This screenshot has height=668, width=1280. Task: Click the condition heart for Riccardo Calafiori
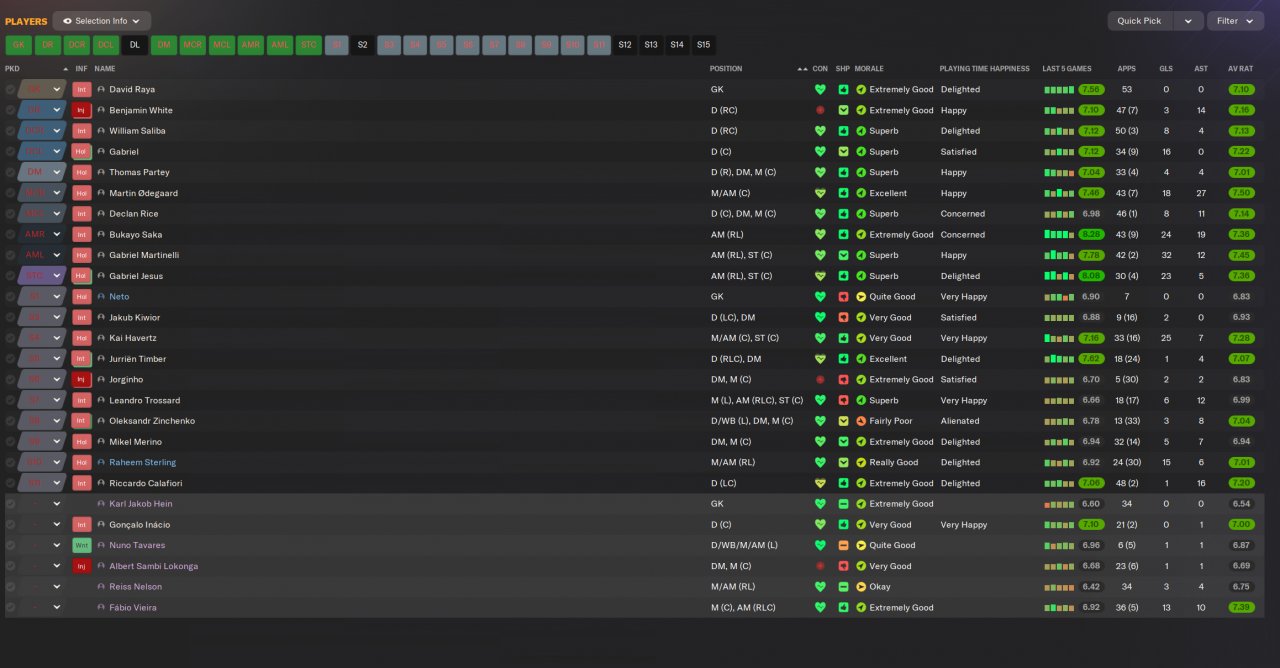coord(820,483)
